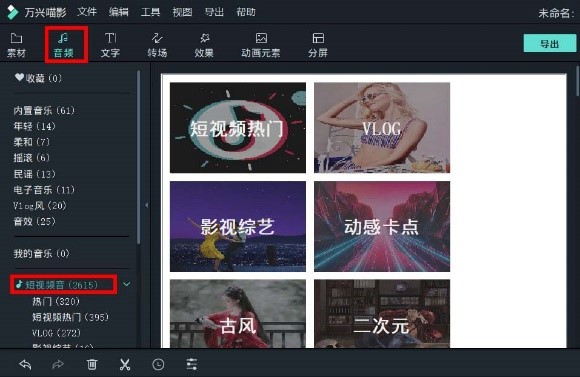Open the 动画元素 elements tab

(261, 45)
